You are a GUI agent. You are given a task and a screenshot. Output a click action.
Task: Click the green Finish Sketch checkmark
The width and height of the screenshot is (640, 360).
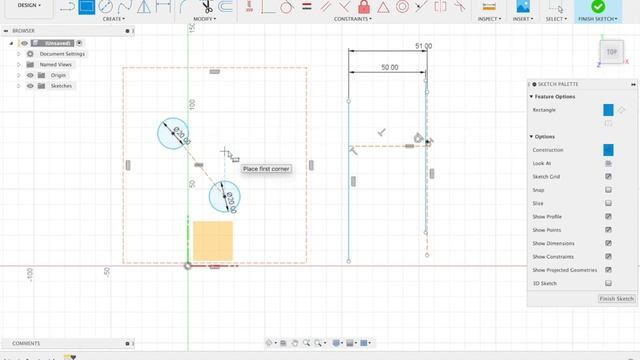pyautogui.click(x=598, y=7)
